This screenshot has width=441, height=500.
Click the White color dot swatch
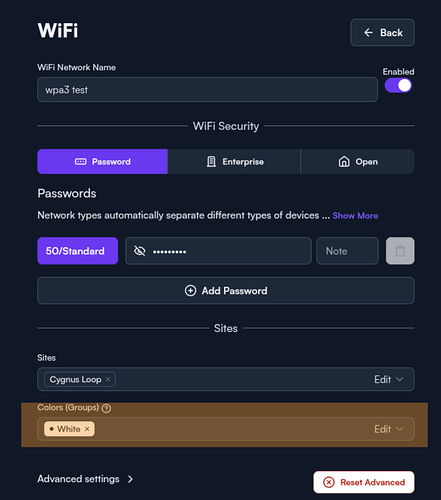[x=52, y=429]
